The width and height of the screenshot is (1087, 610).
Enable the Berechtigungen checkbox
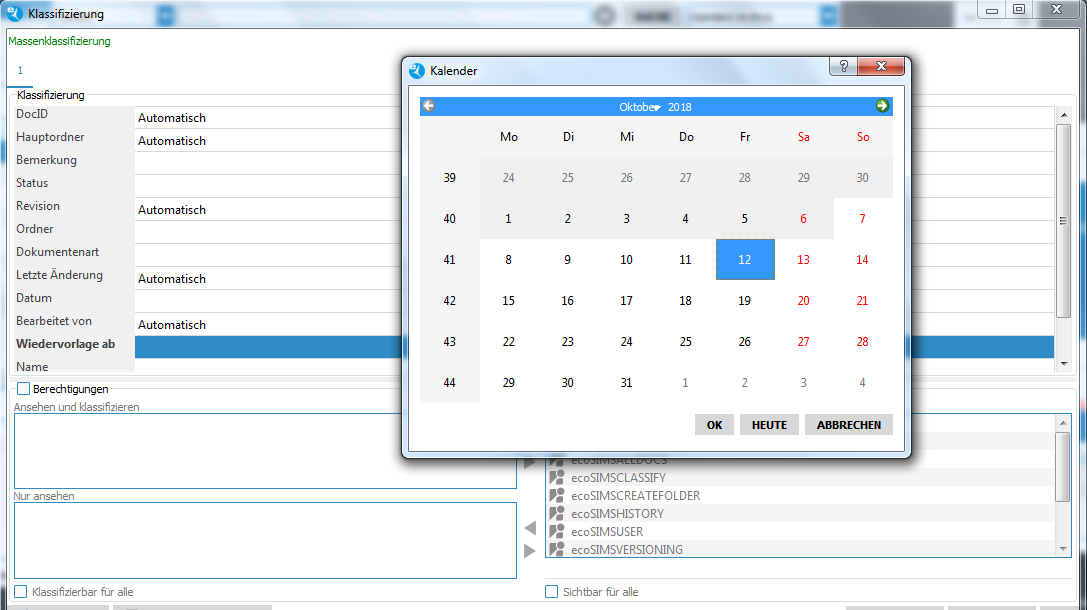[x=23, y=389]
